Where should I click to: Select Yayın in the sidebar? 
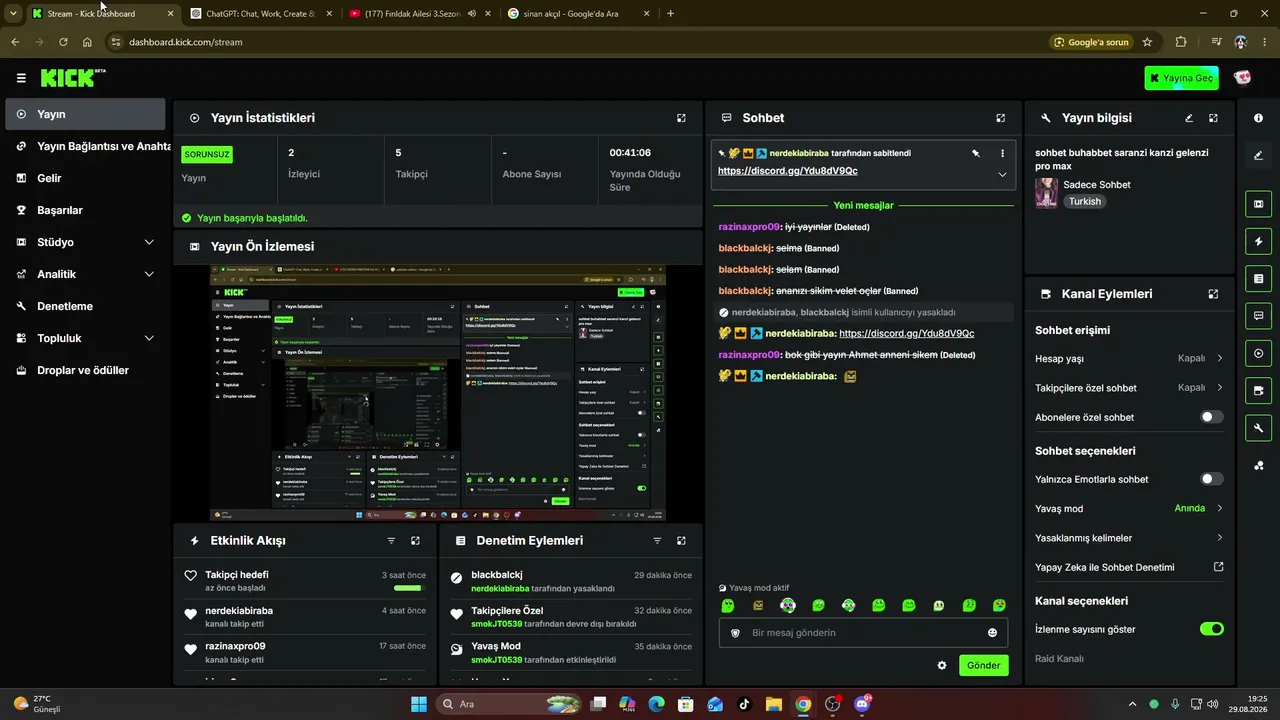pyautogui.click(x=85, y=114)
